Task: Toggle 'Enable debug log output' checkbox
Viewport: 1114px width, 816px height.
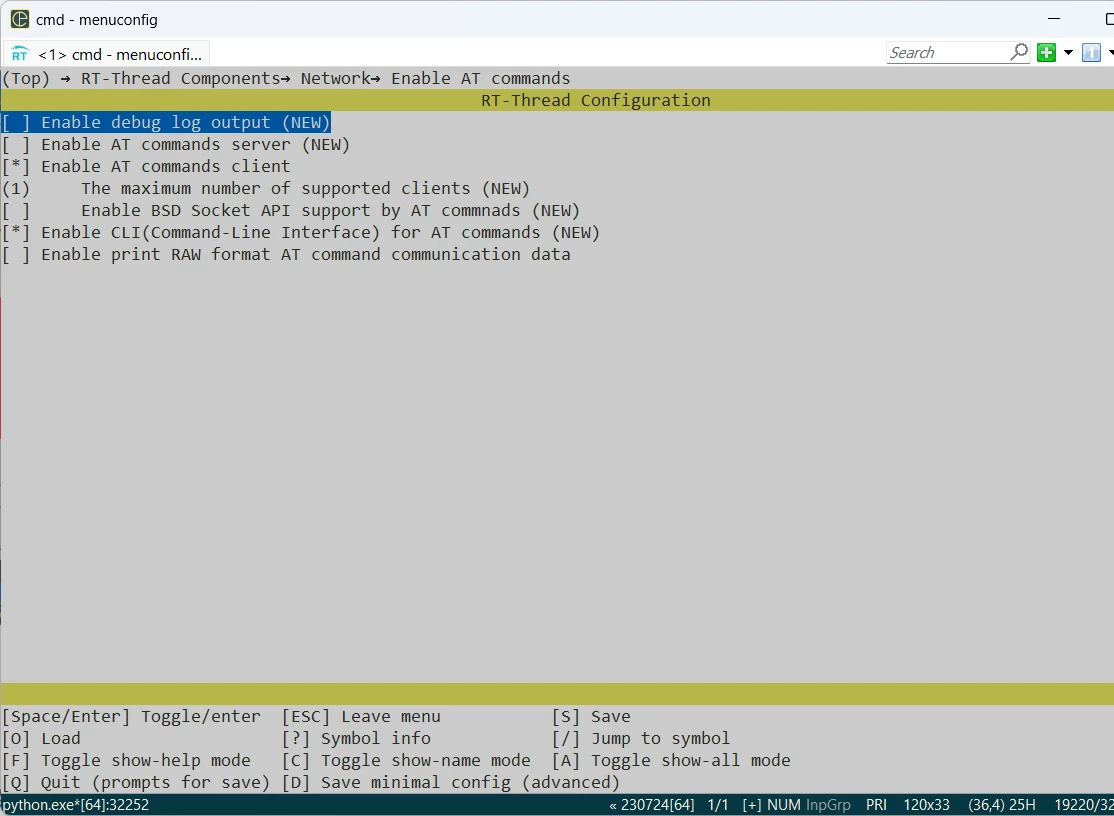Action: tap(16, 122)
